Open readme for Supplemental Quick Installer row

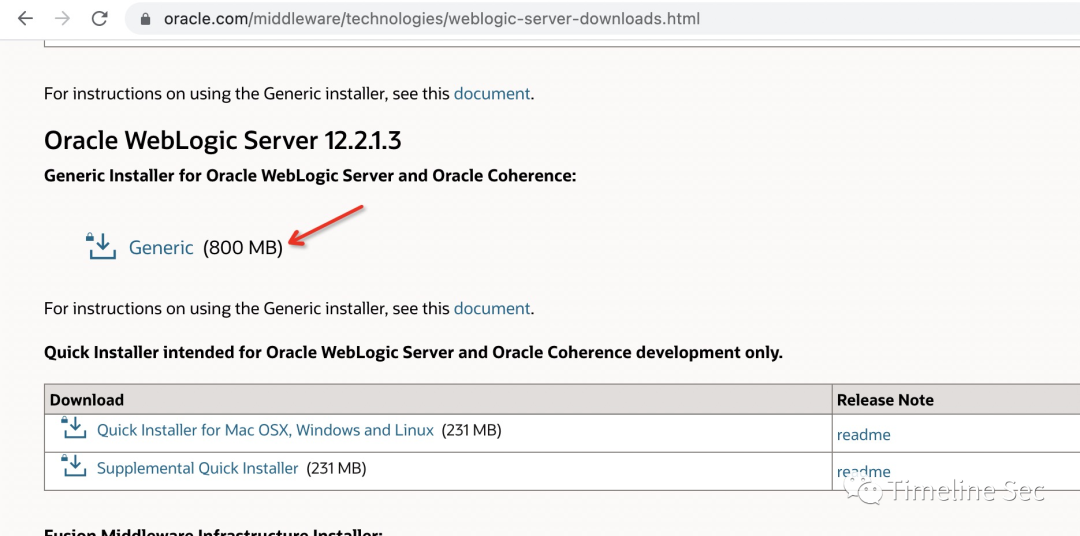click(x=864, y=472)
